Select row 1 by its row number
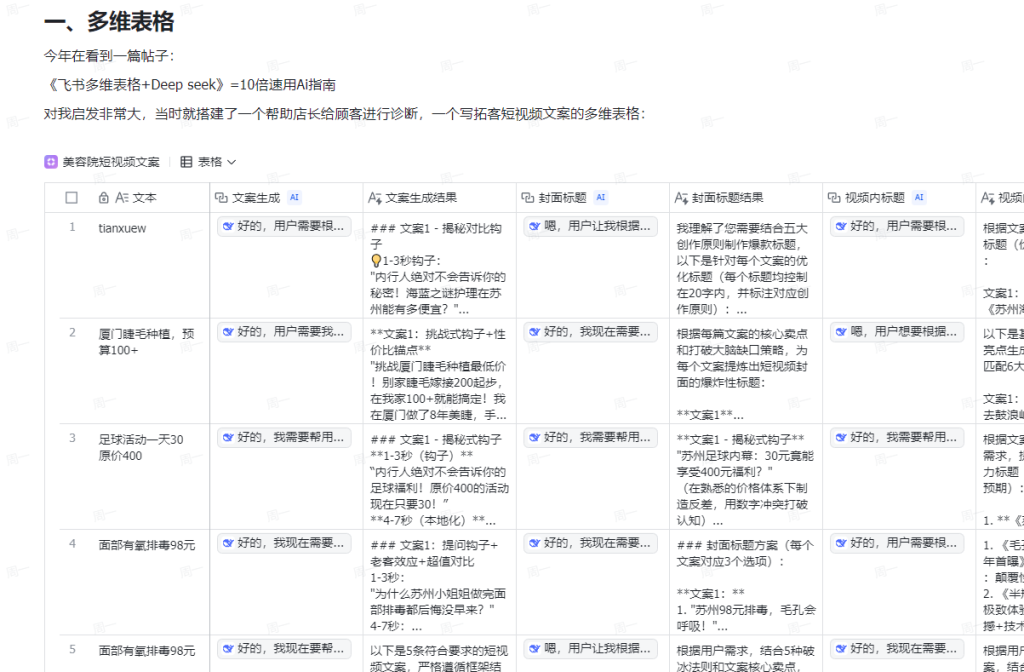Image resolution: width=1024 pixels, height=672 pixels. click(72, 227)
